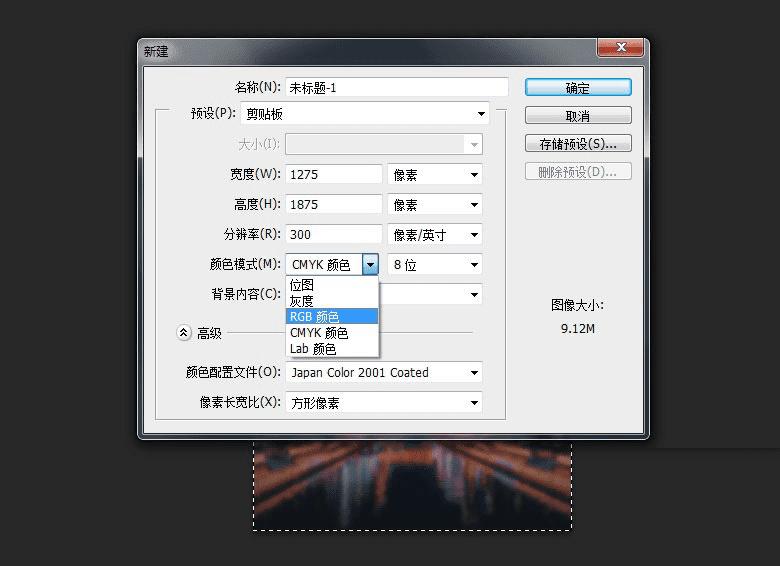Click the 9.12M image size value
This screenshot has height=566, width=780.
(578, 328)
